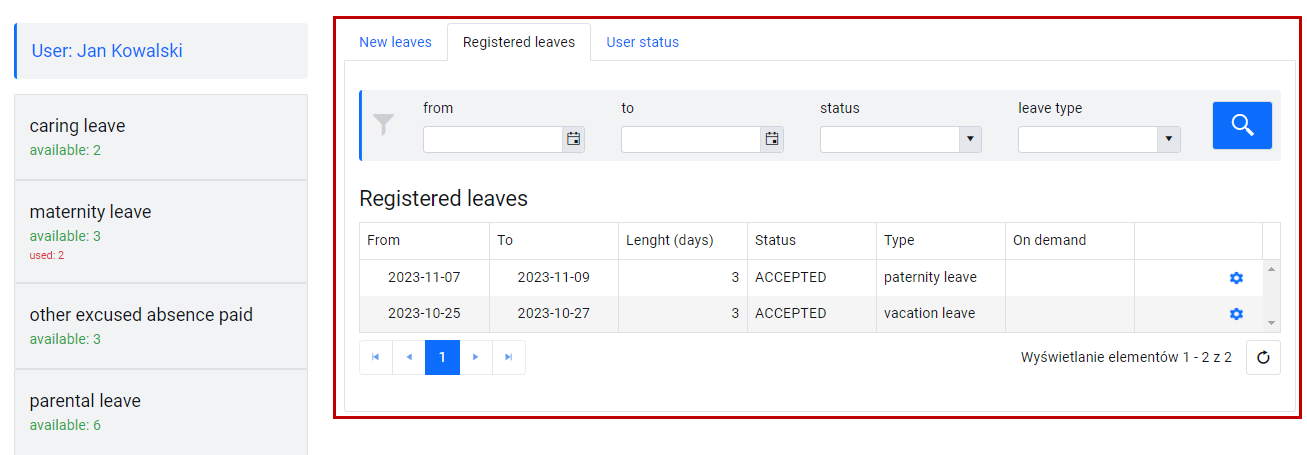Click the paternity leave type cell

[941, 278]
